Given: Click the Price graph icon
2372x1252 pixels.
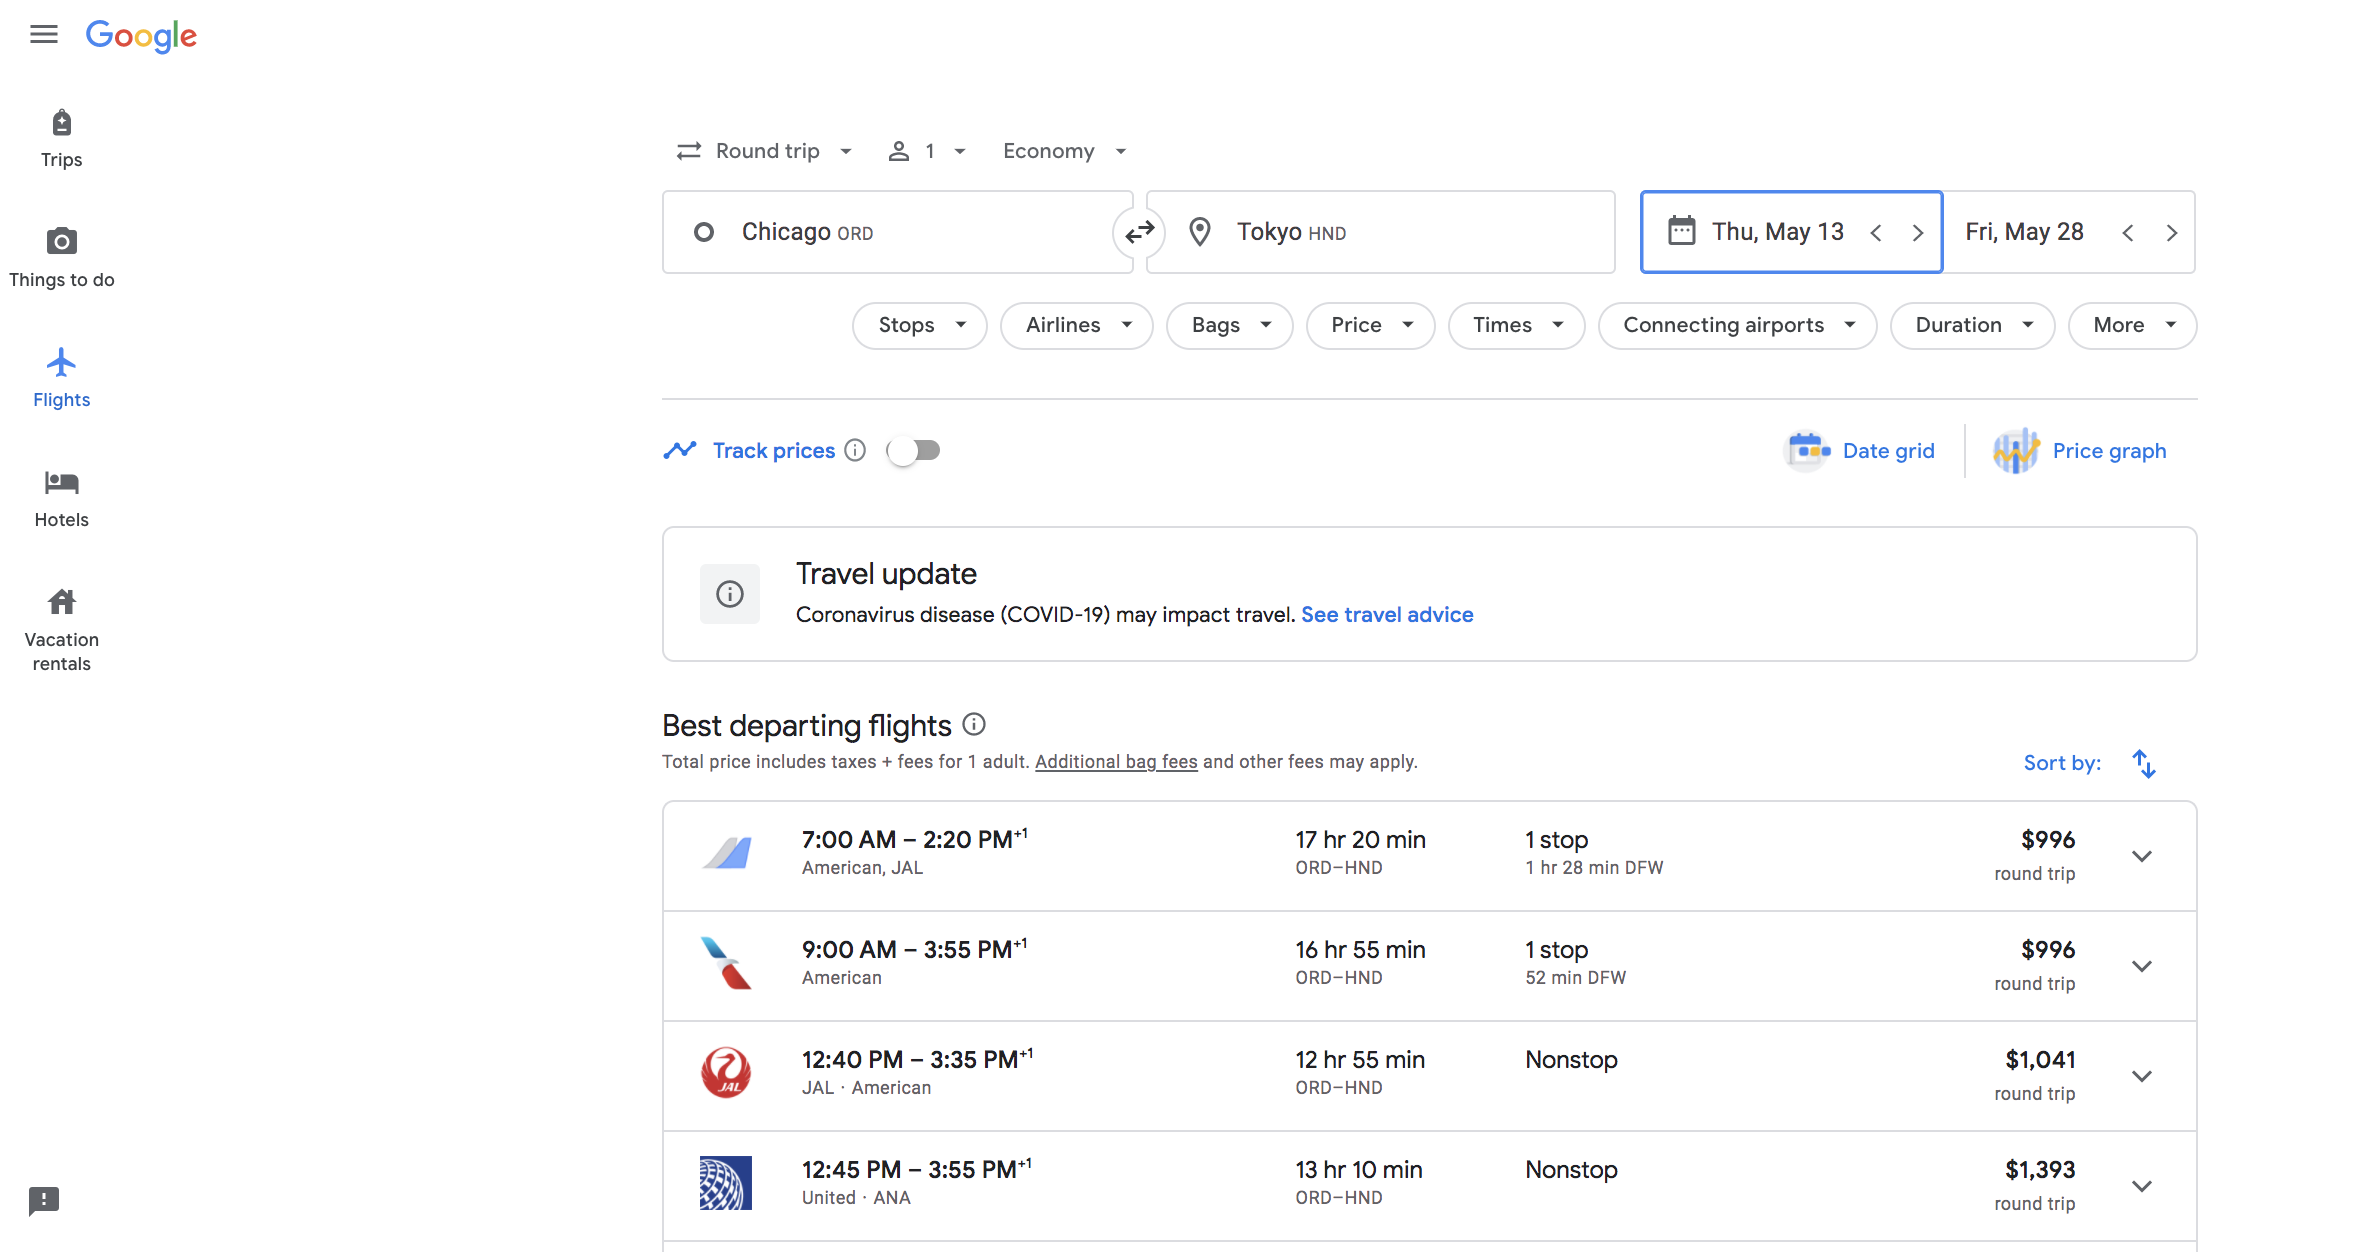Looking at the screenshot, I should [x=2014, y=452].
